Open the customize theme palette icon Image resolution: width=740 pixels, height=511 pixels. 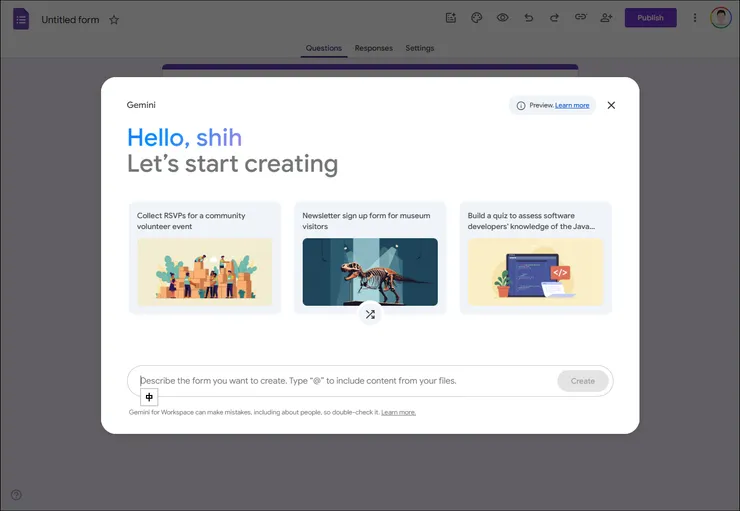point(477,18)
